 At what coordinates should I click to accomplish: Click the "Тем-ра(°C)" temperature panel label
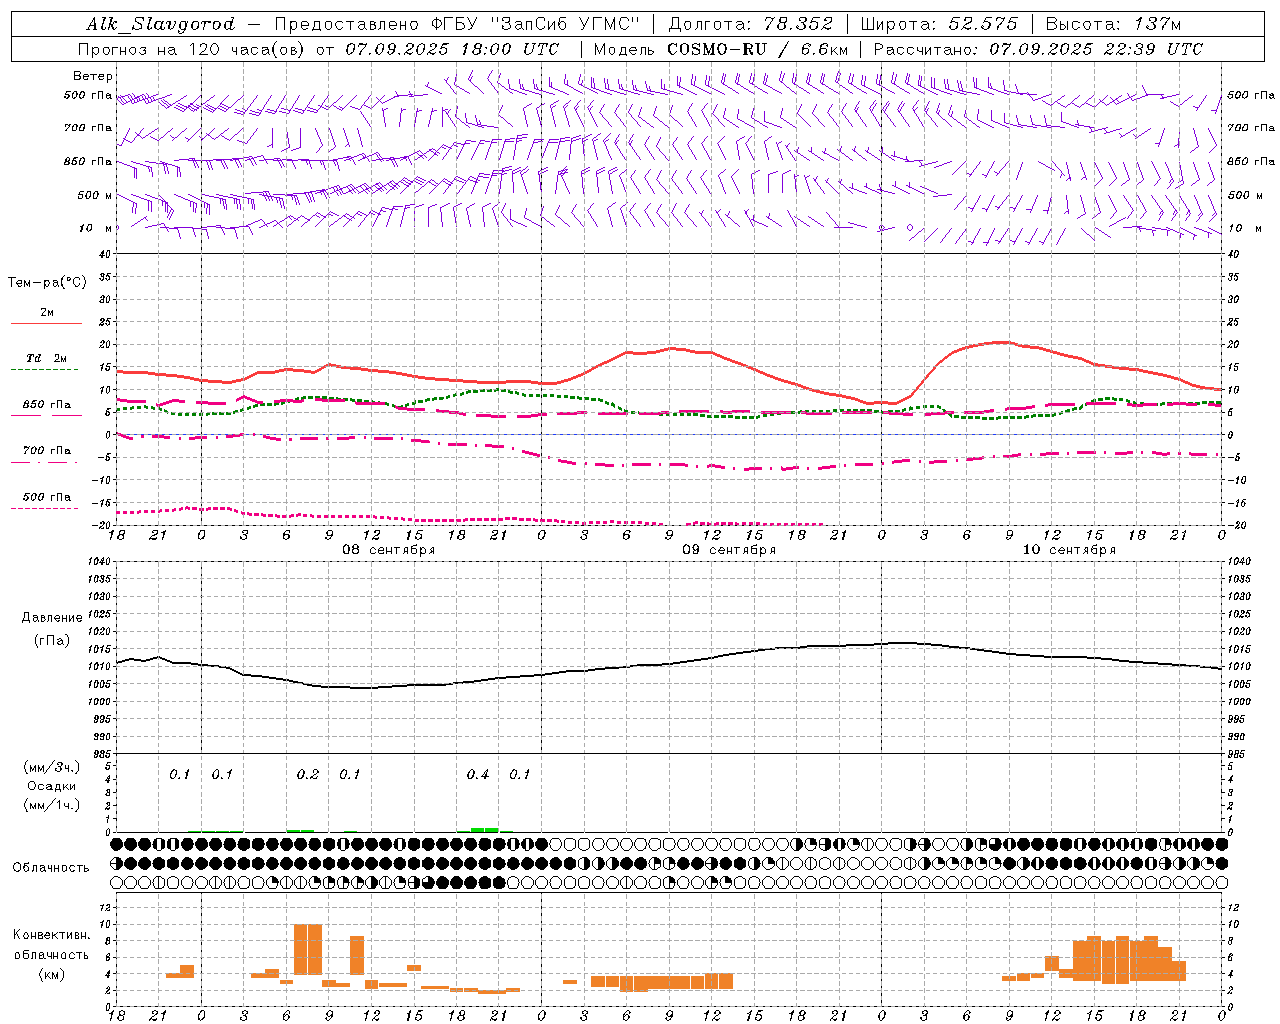pos(47,283)
